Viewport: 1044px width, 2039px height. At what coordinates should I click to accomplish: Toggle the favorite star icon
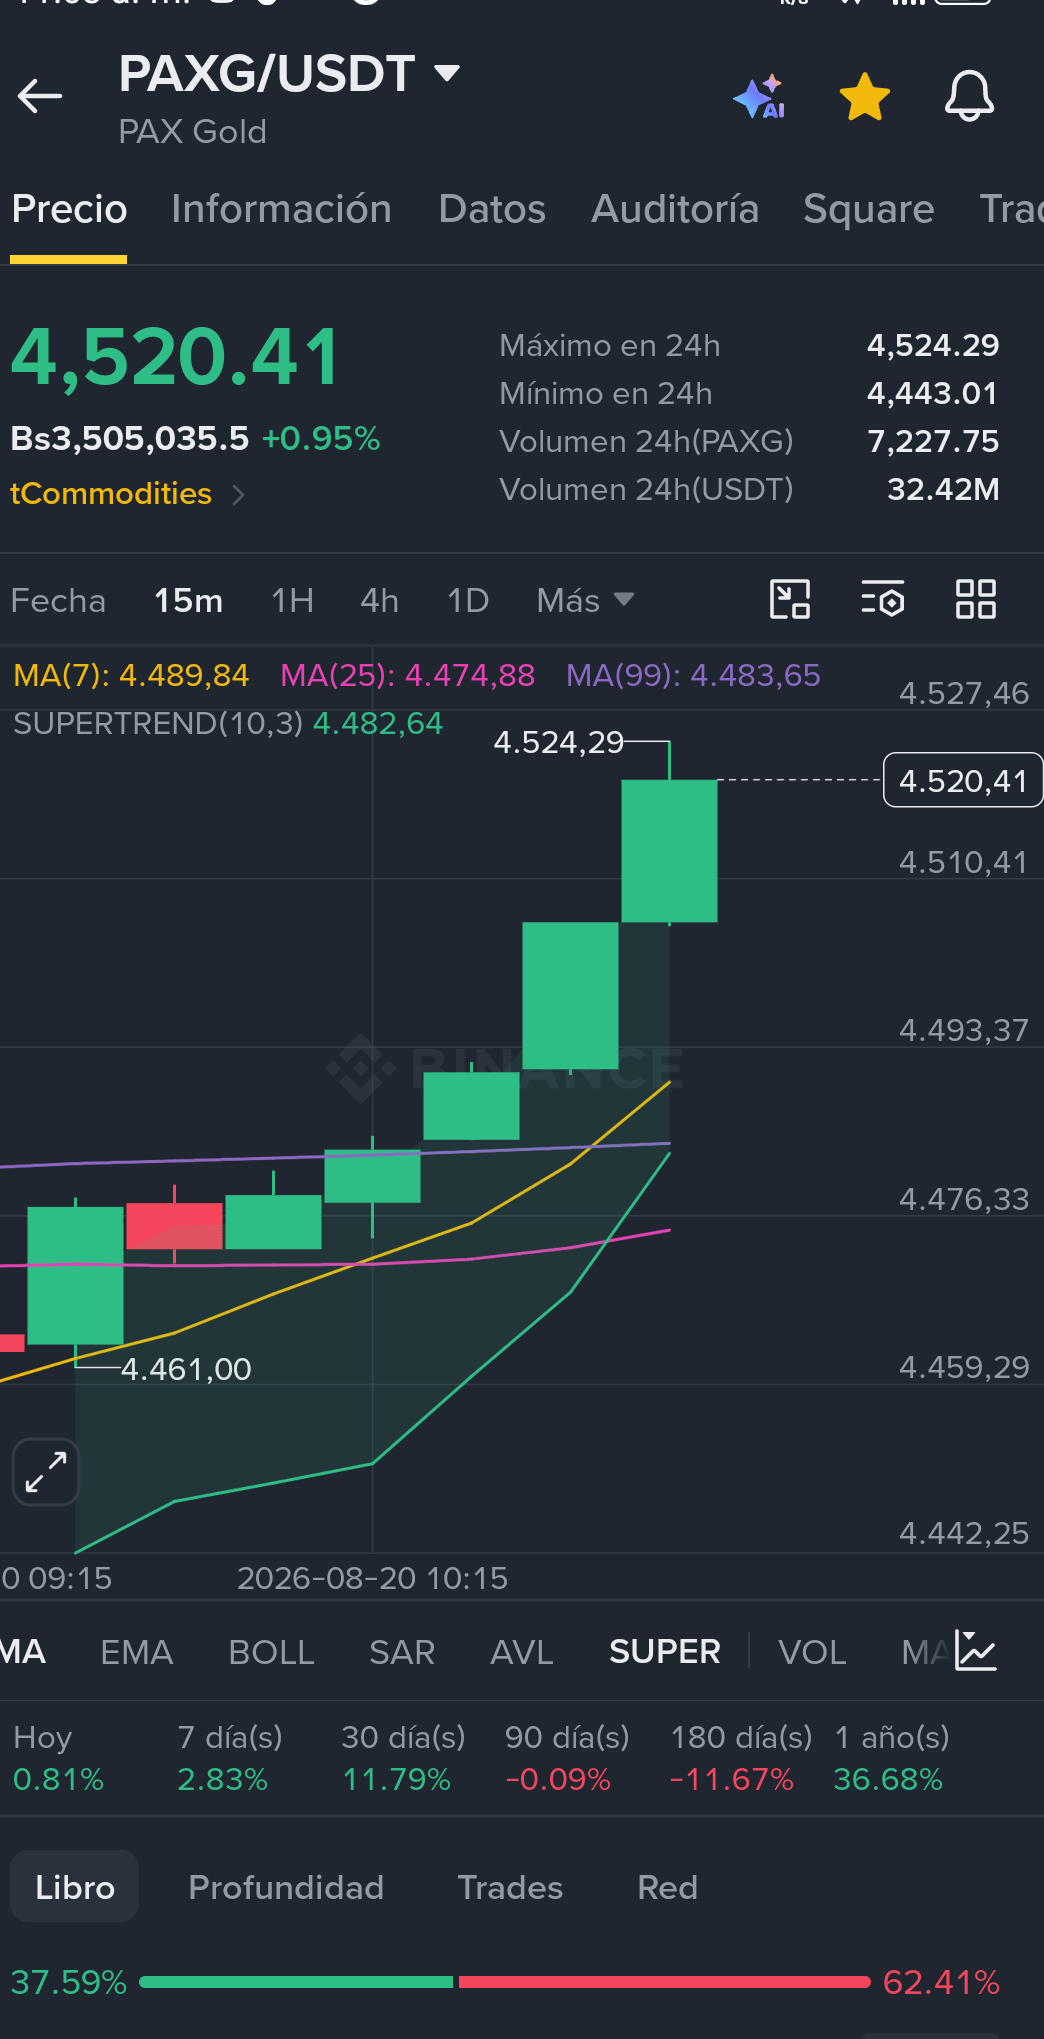pyautogui.click(x=865, y=97)
